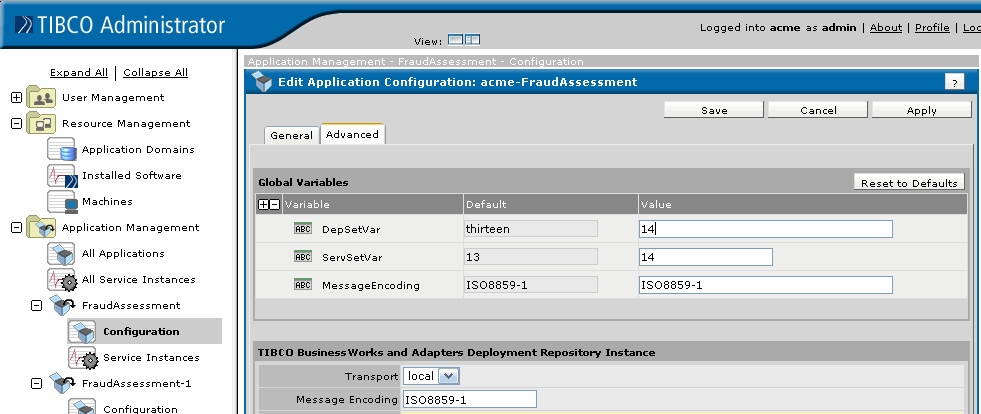Select the FraudAssessment tree label

[131, 305]
